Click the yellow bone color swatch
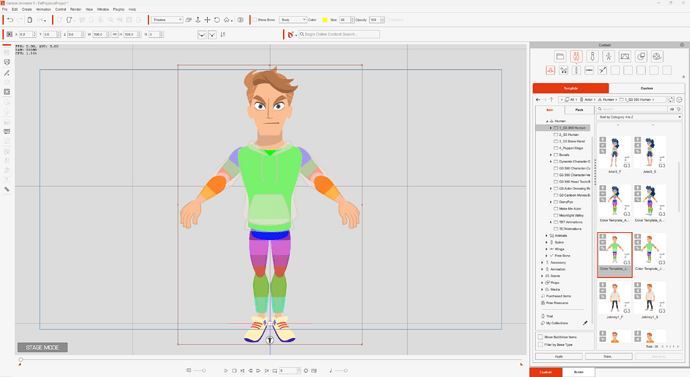The width and height of the screenshot is (690, 377). tap(325, 20)
